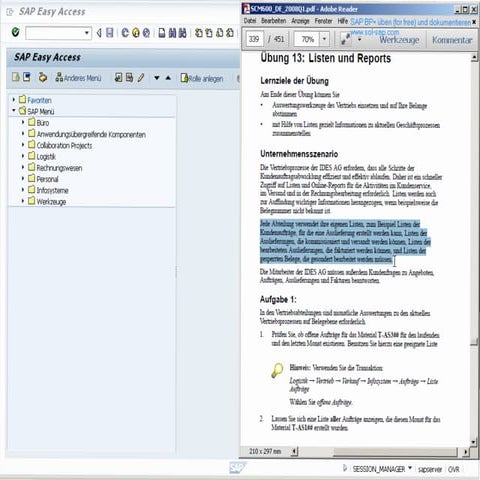Click the User Menu icon

pos(16,77)
